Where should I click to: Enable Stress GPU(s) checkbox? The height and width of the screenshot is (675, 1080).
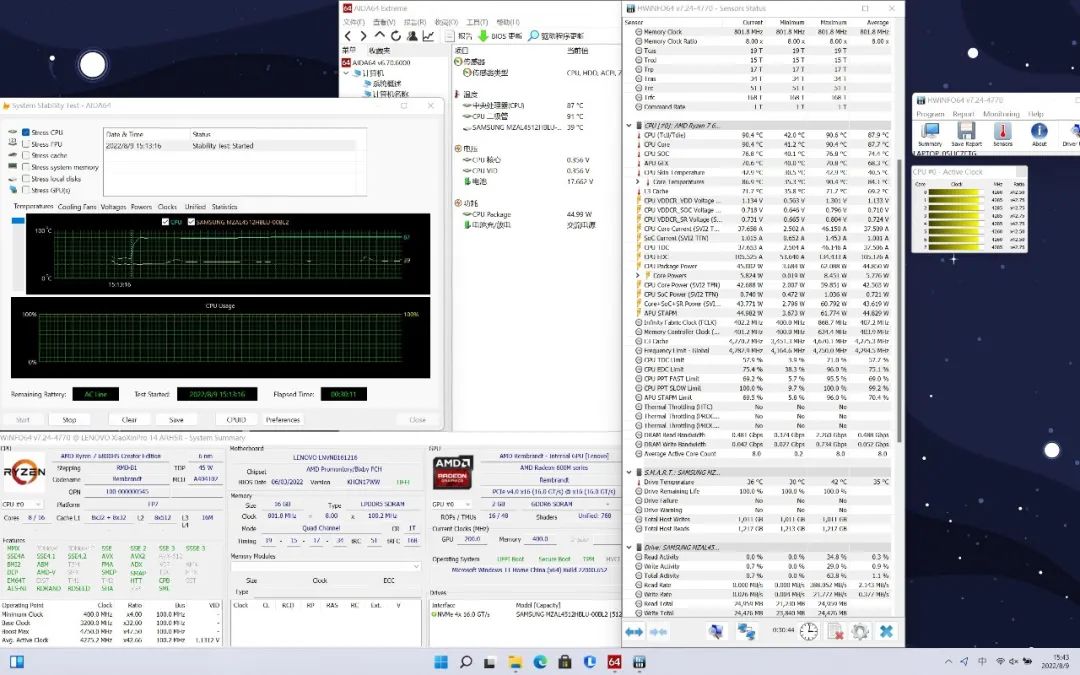click(x=25, y=190)
